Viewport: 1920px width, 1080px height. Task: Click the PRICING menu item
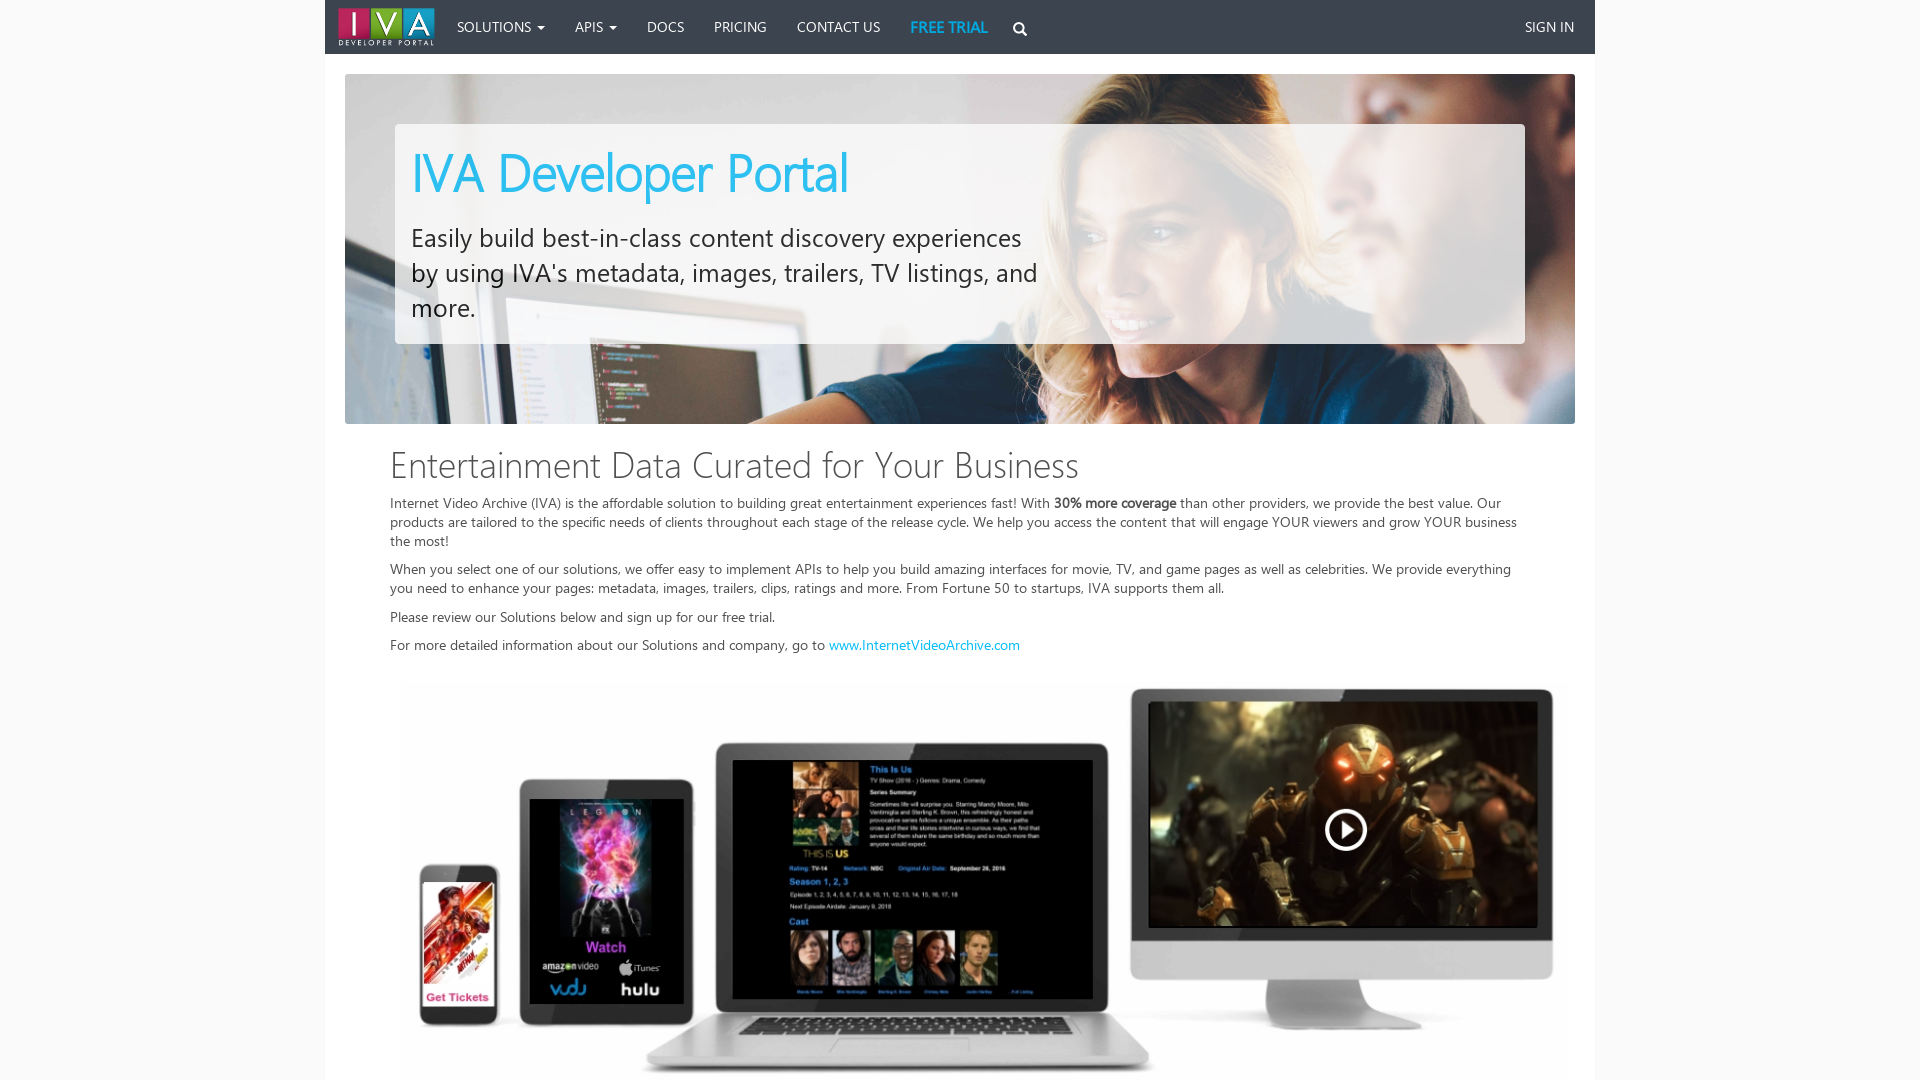740,26
